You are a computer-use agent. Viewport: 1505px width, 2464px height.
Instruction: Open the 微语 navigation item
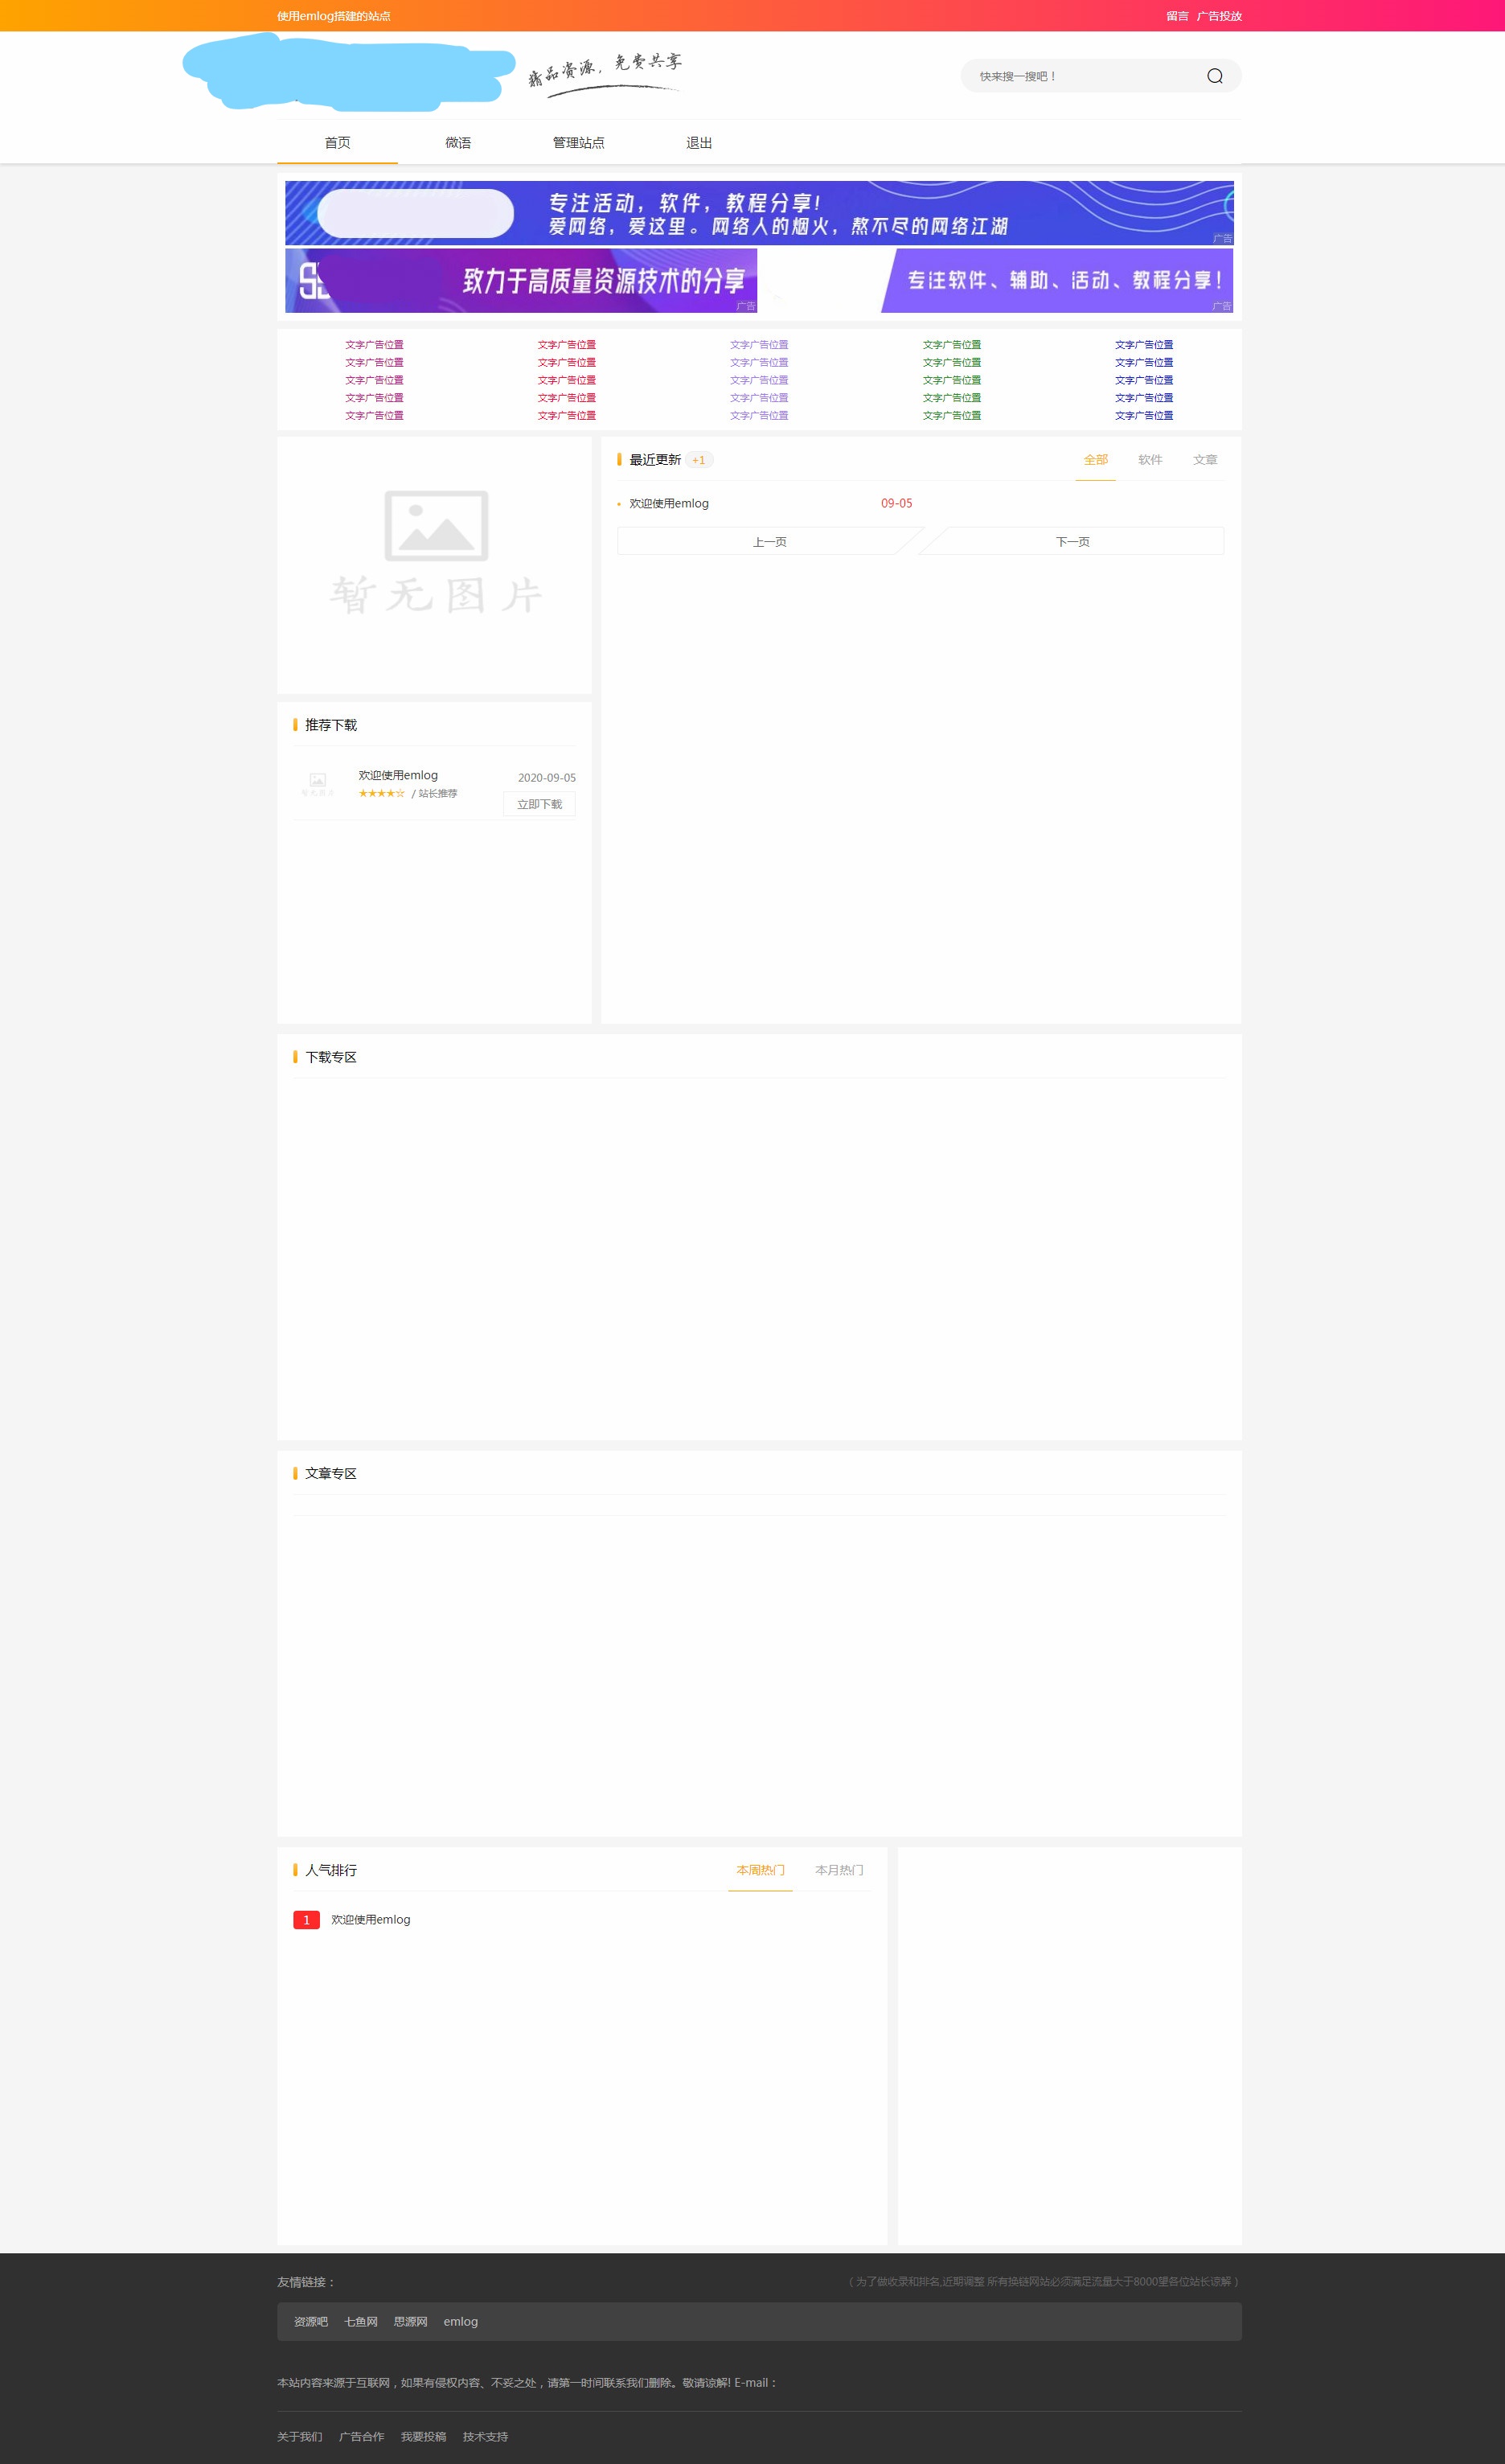pyautogui.click(x=458, y=143)
